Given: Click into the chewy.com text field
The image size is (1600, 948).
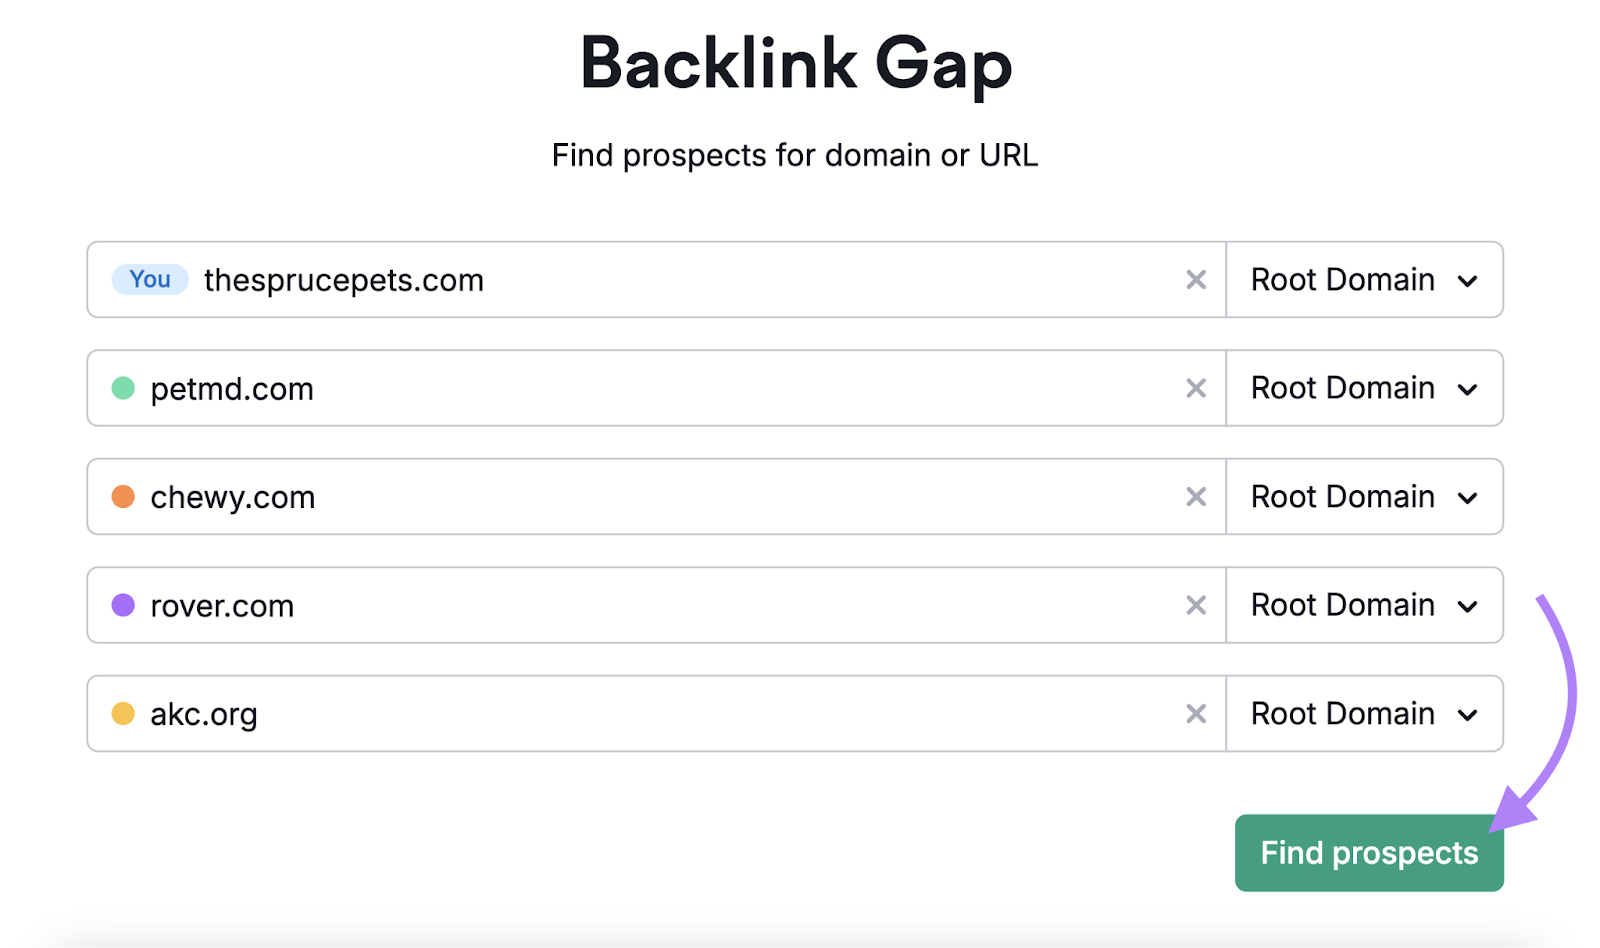Looking at the screenshot, I should [660, 497].
